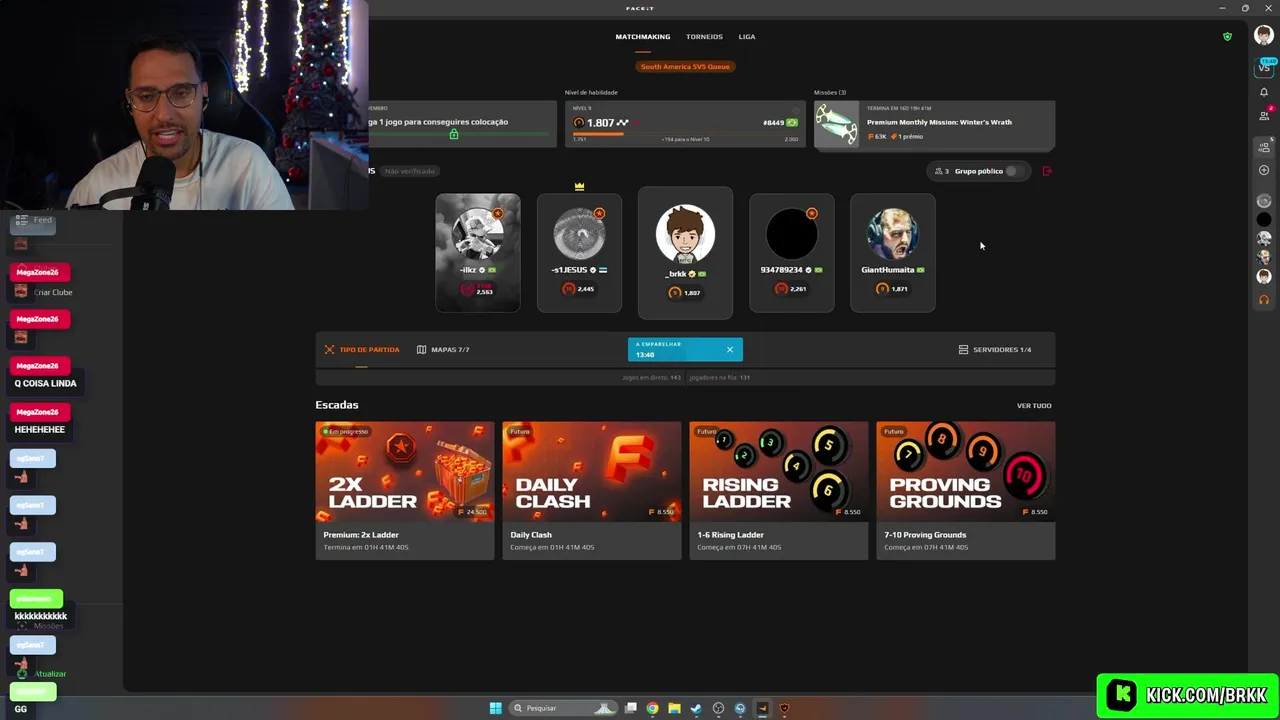Click the Jogos em direto: 143 counter
The width and height of the screenshot is (1280, 720).
coord(651,378)
